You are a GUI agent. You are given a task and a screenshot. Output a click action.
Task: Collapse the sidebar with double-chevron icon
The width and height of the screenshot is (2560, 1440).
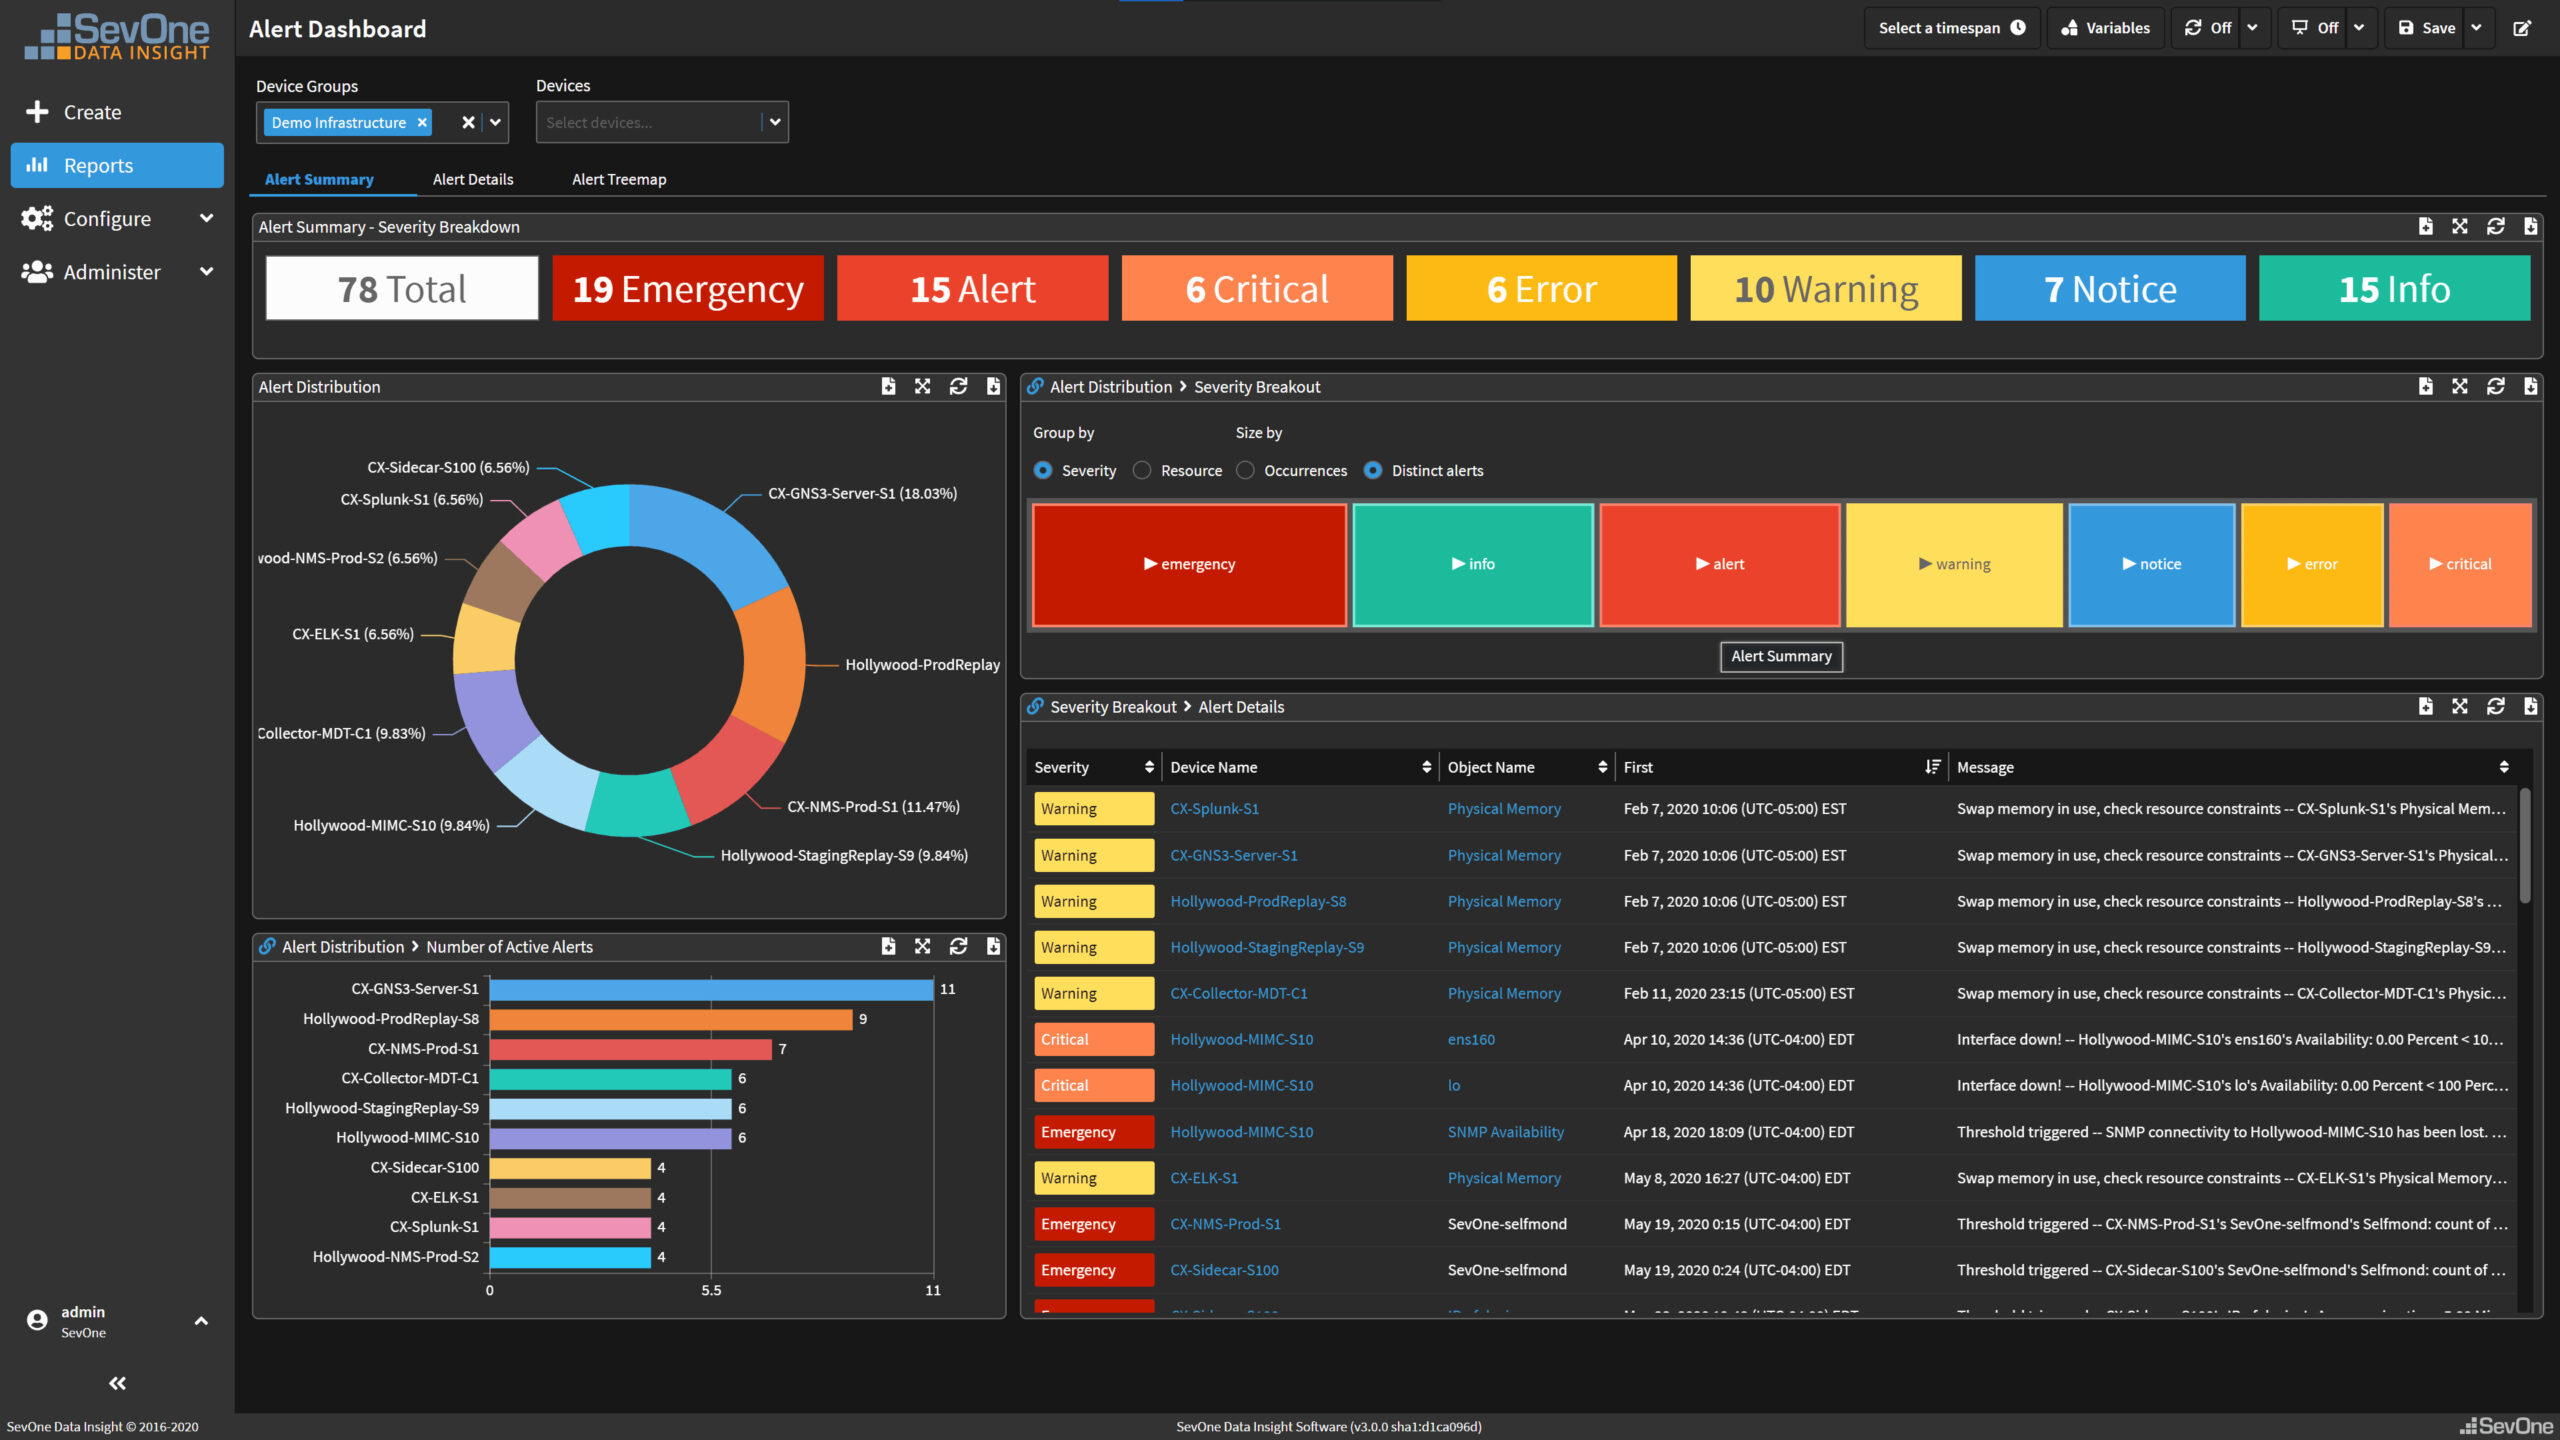point(117,1383)
